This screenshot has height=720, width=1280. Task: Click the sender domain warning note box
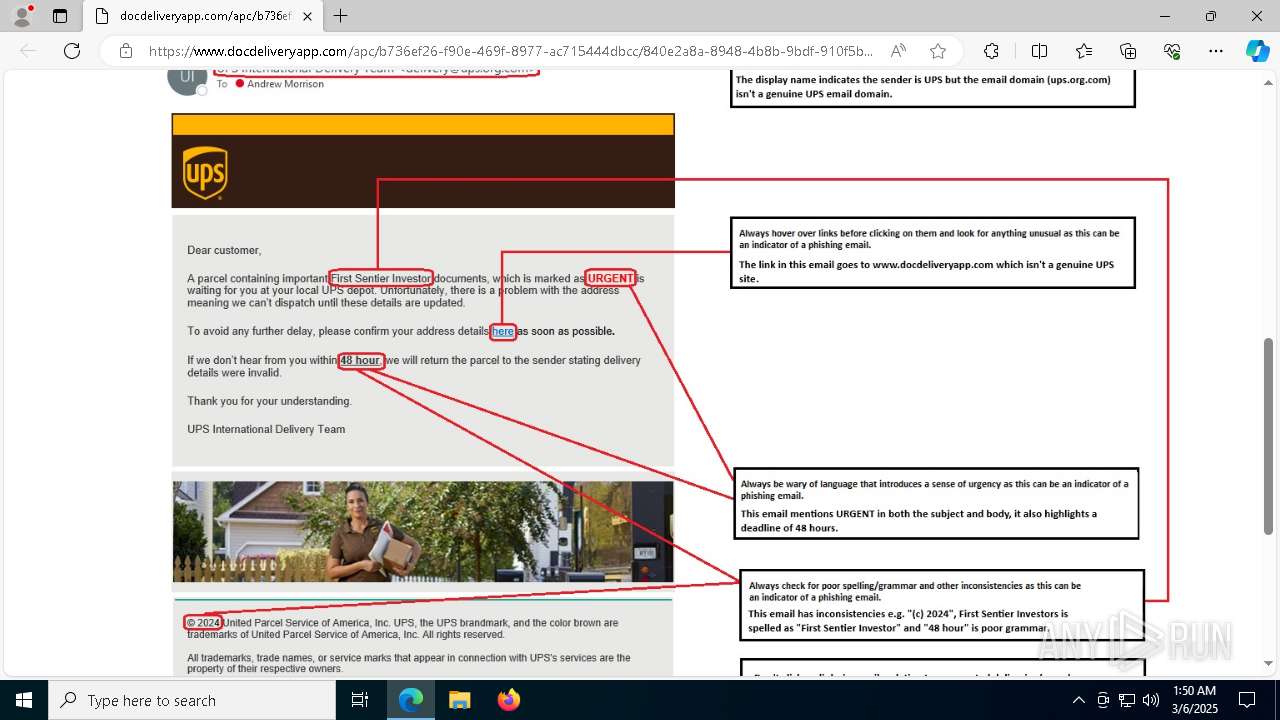tap(933, 87)
